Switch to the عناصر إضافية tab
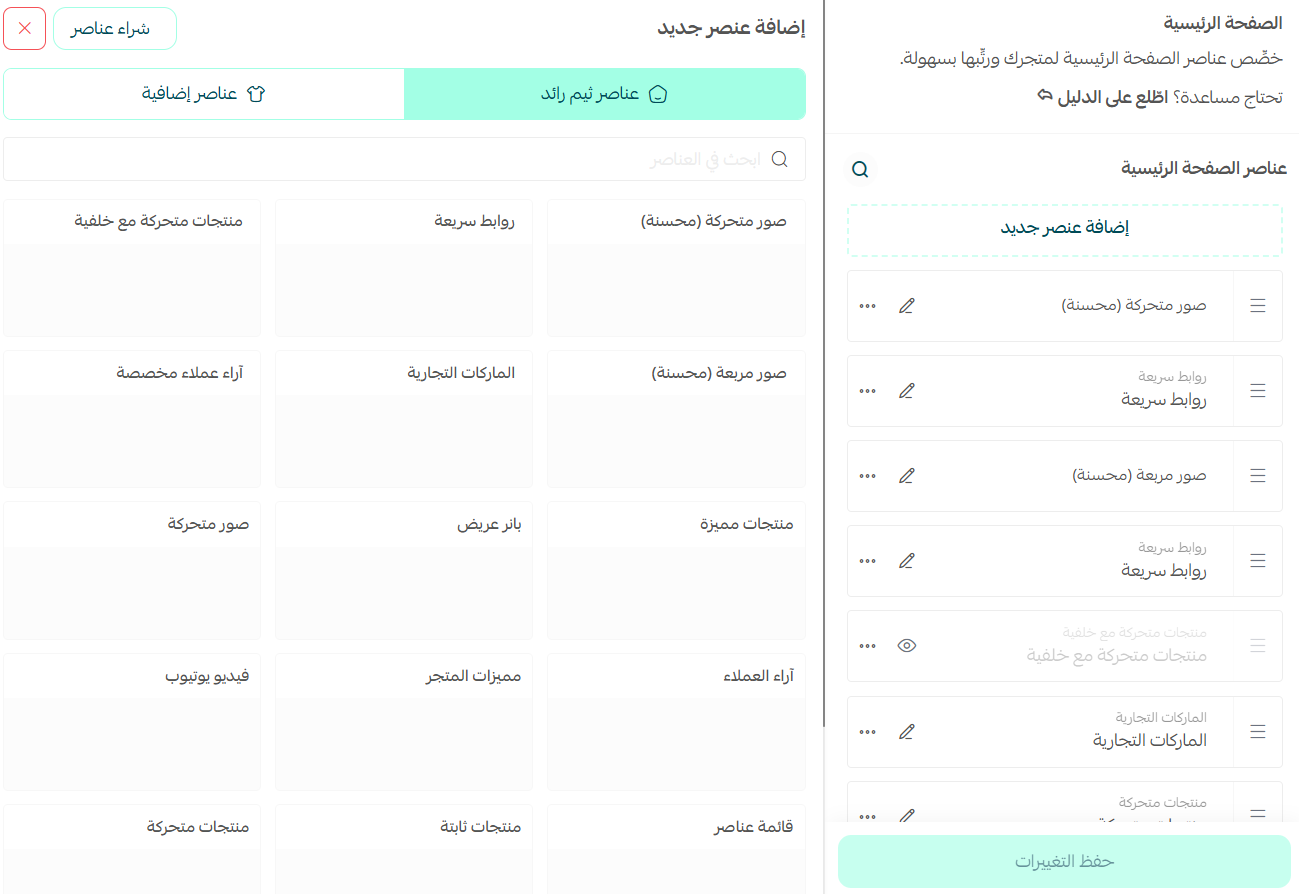The height and width of the screenshot is (894, 1299). (x=203, y=92)
